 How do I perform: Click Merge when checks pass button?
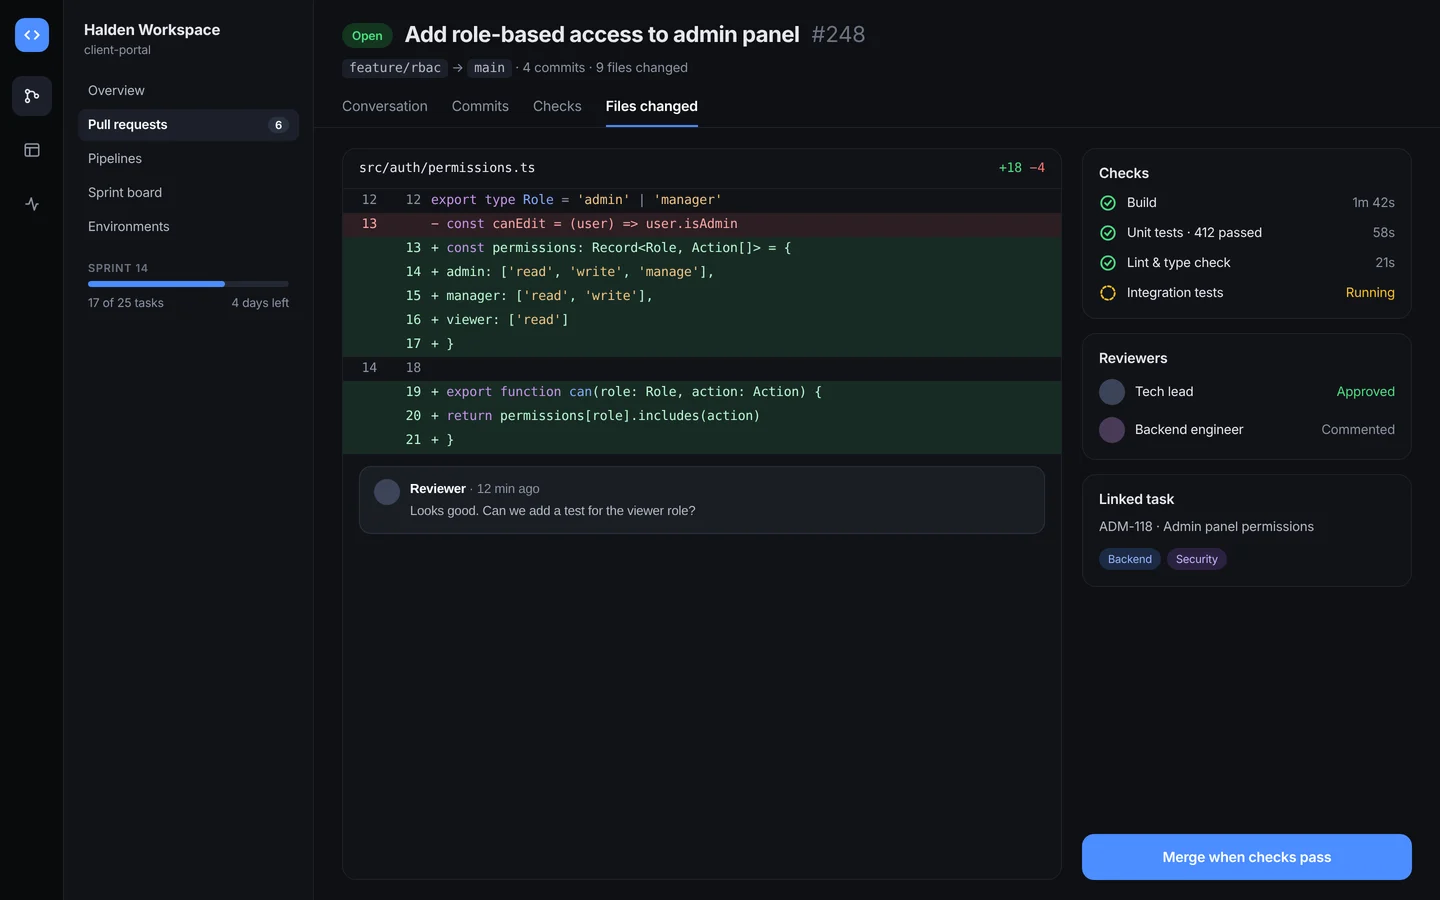[1247, 857]
